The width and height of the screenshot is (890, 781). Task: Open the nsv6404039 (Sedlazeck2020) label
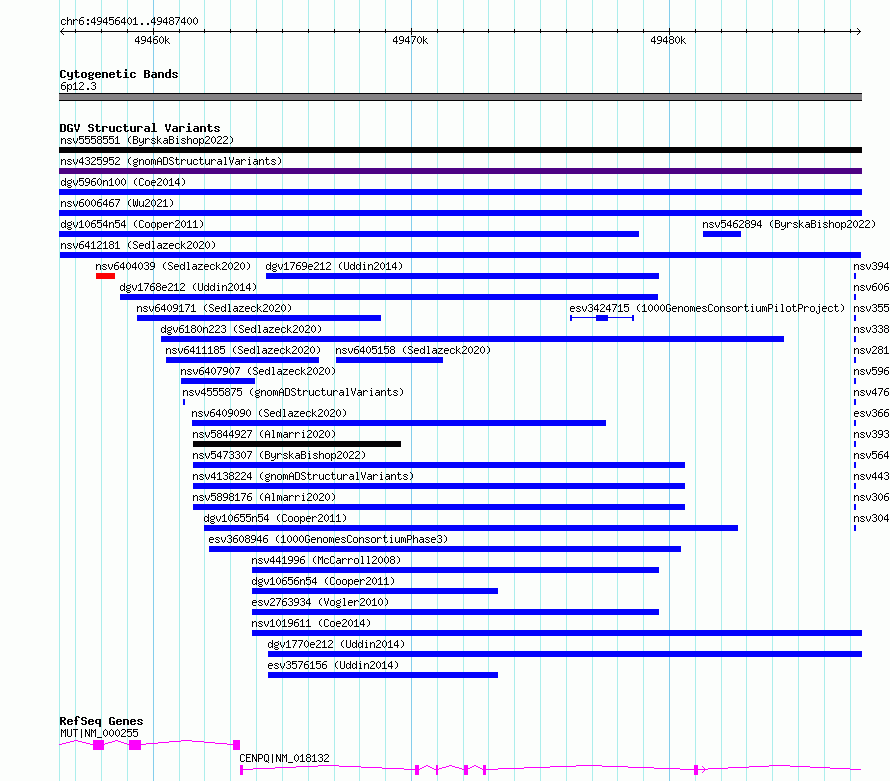[173, 266]
